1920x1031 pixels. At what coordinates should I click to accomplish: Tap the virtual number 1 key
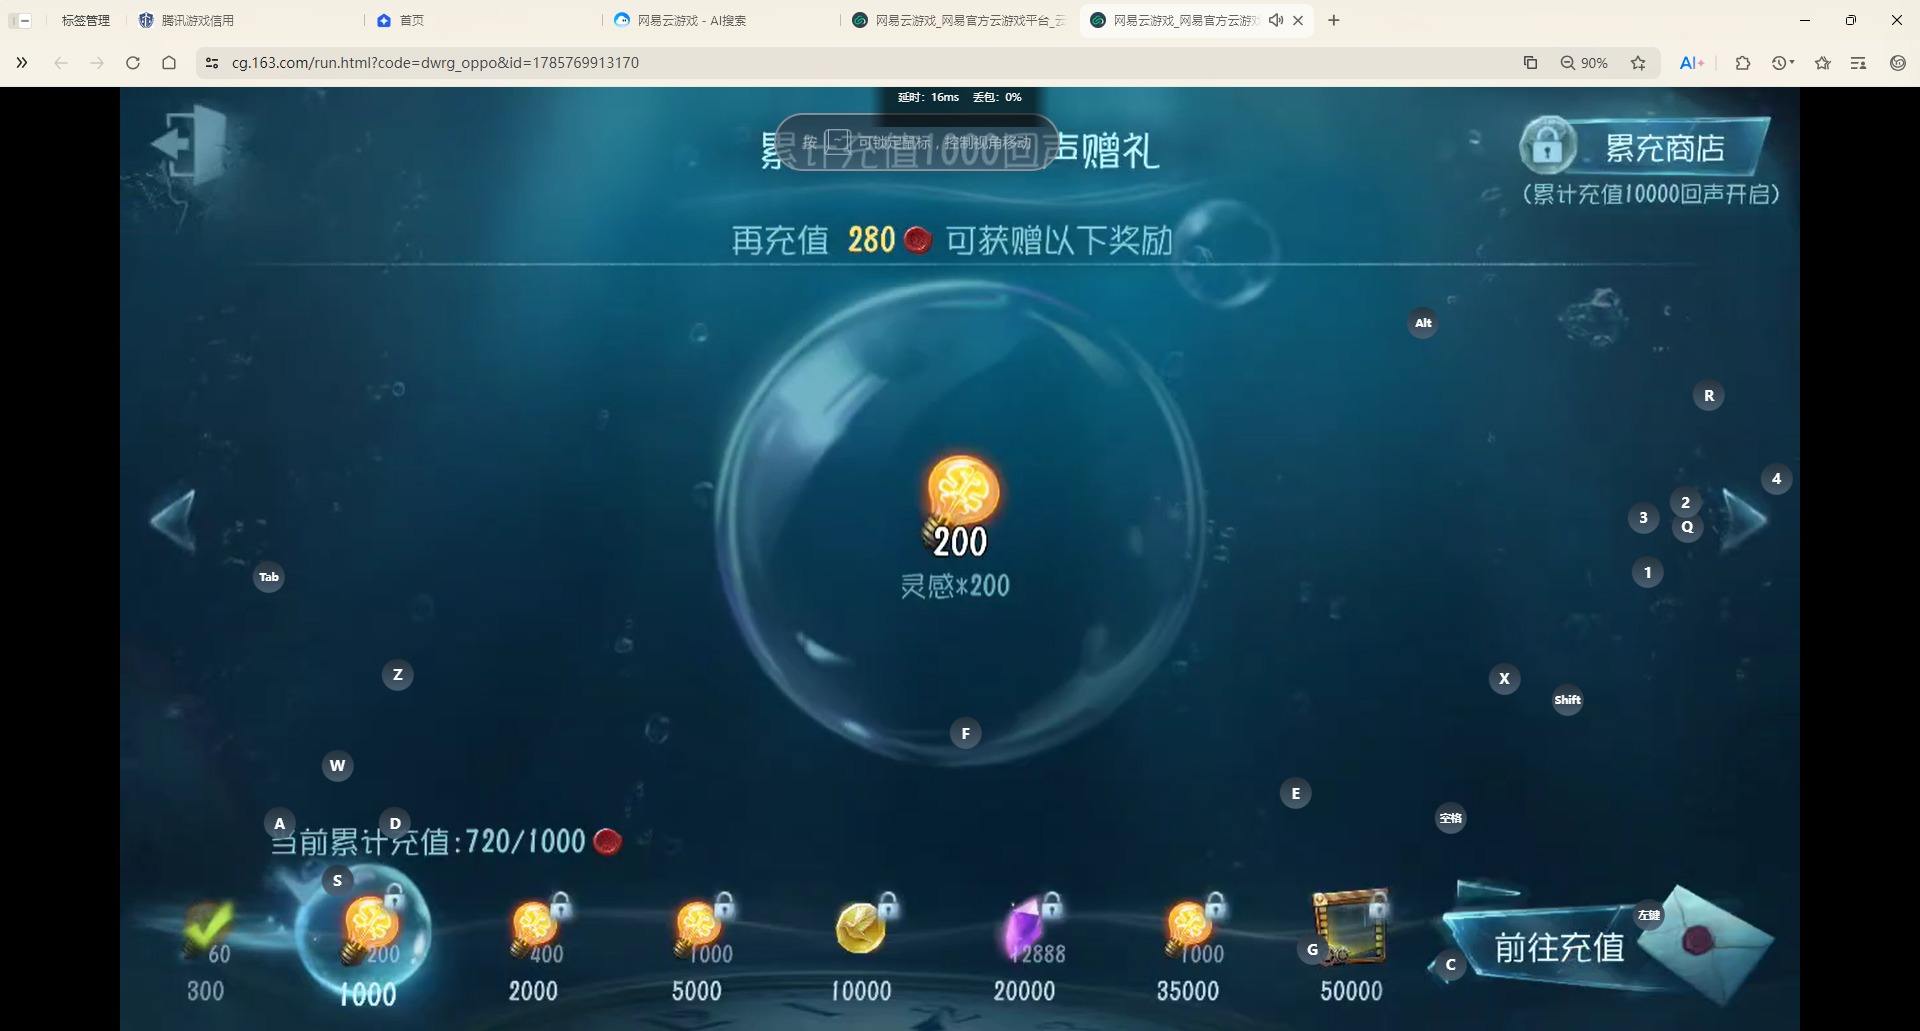[1648, 573]
